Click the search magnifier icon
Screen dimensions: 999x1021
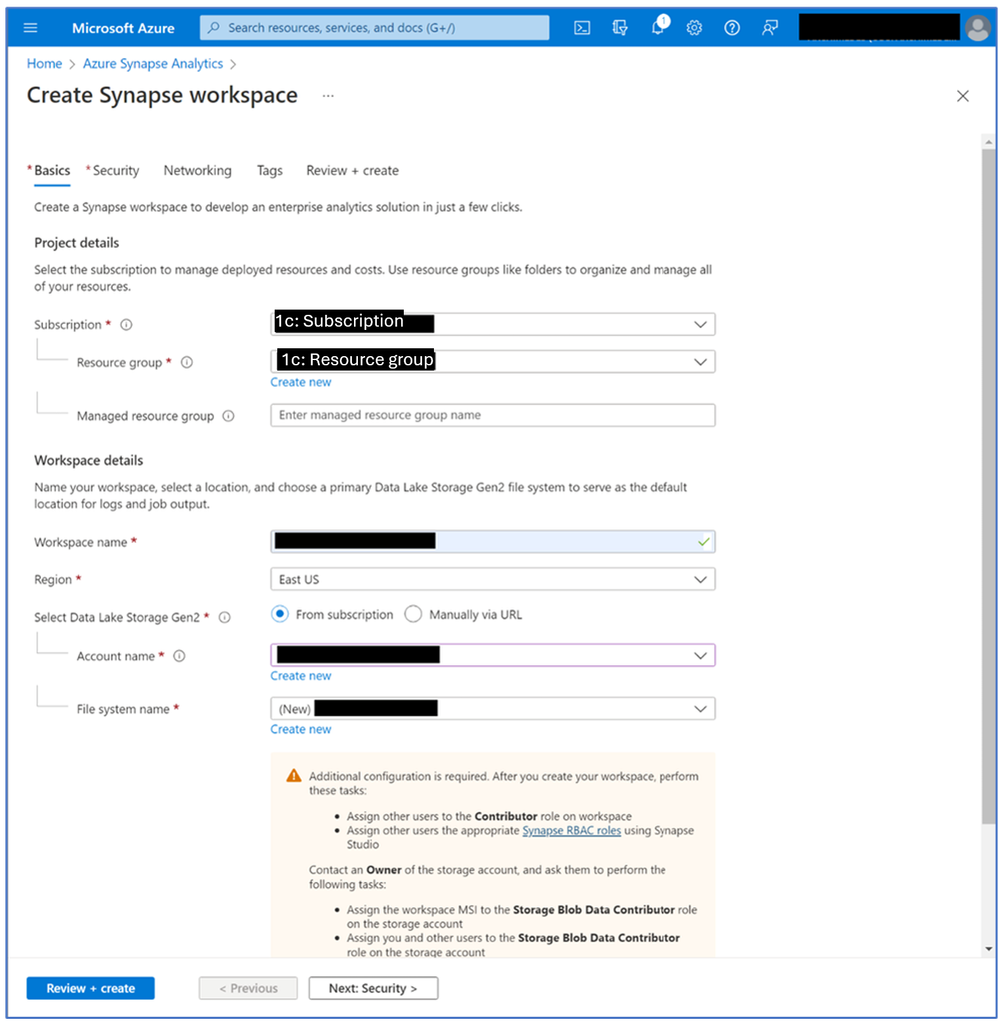[214, 28]
